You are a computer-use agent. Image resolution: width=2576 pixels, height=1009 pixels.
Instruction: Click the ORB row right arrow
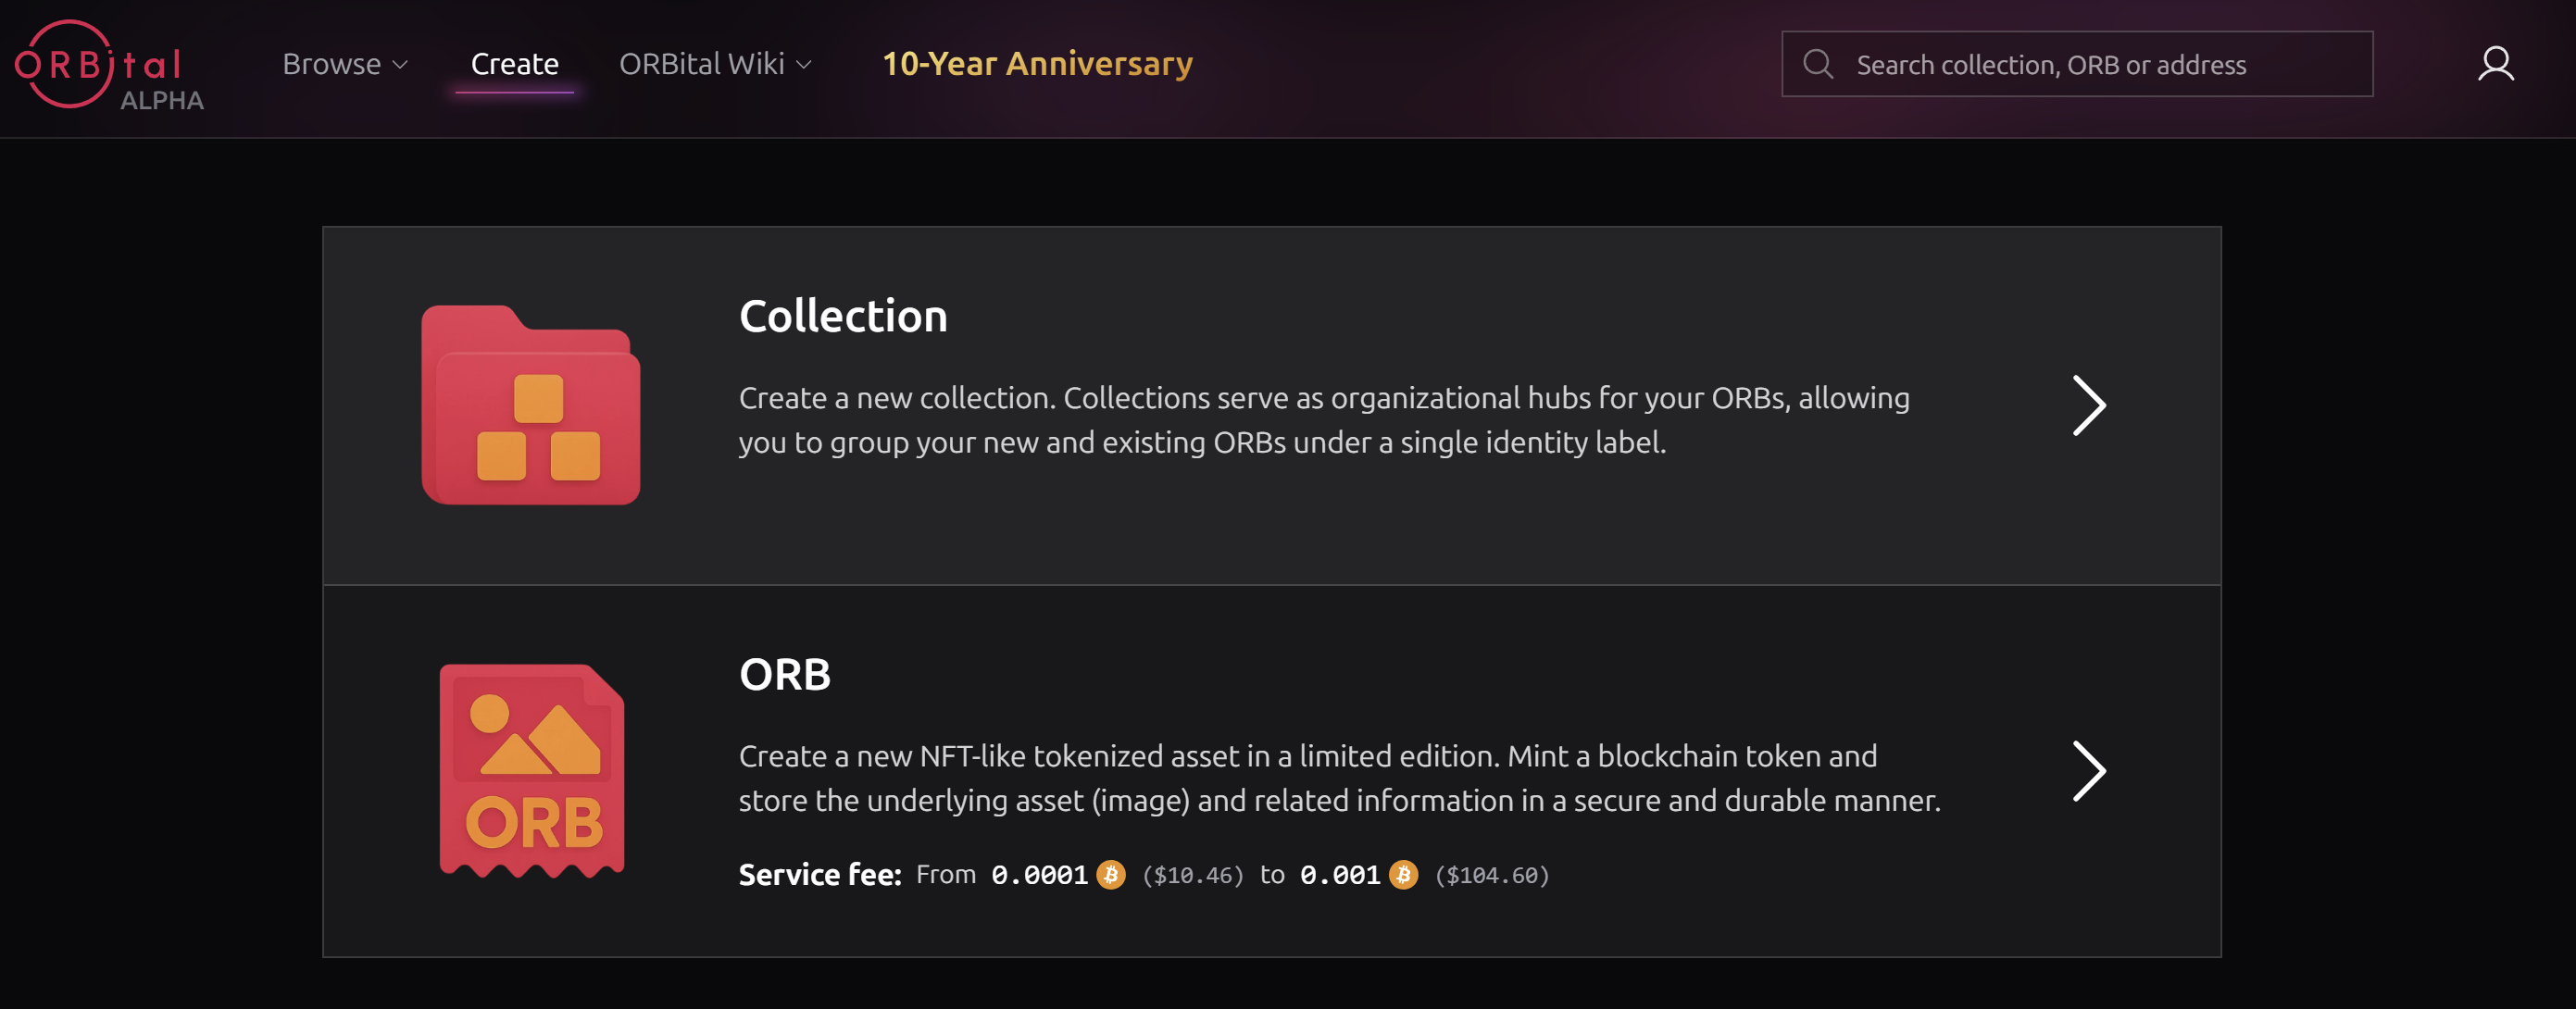point(2088,770)
